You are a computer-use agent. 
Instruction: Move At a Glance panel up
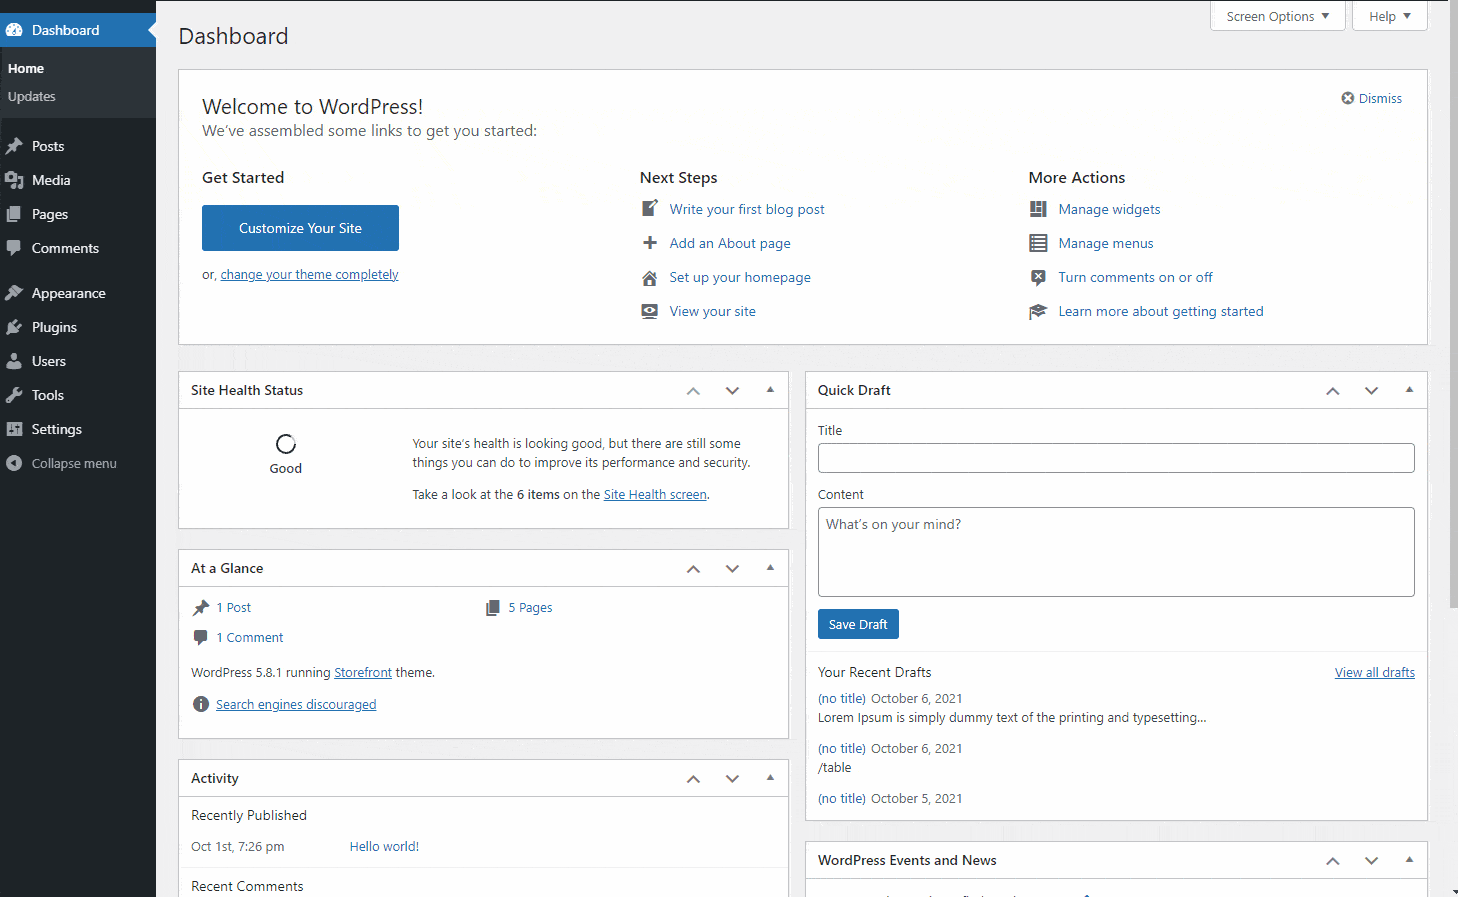tap(693, 569)
